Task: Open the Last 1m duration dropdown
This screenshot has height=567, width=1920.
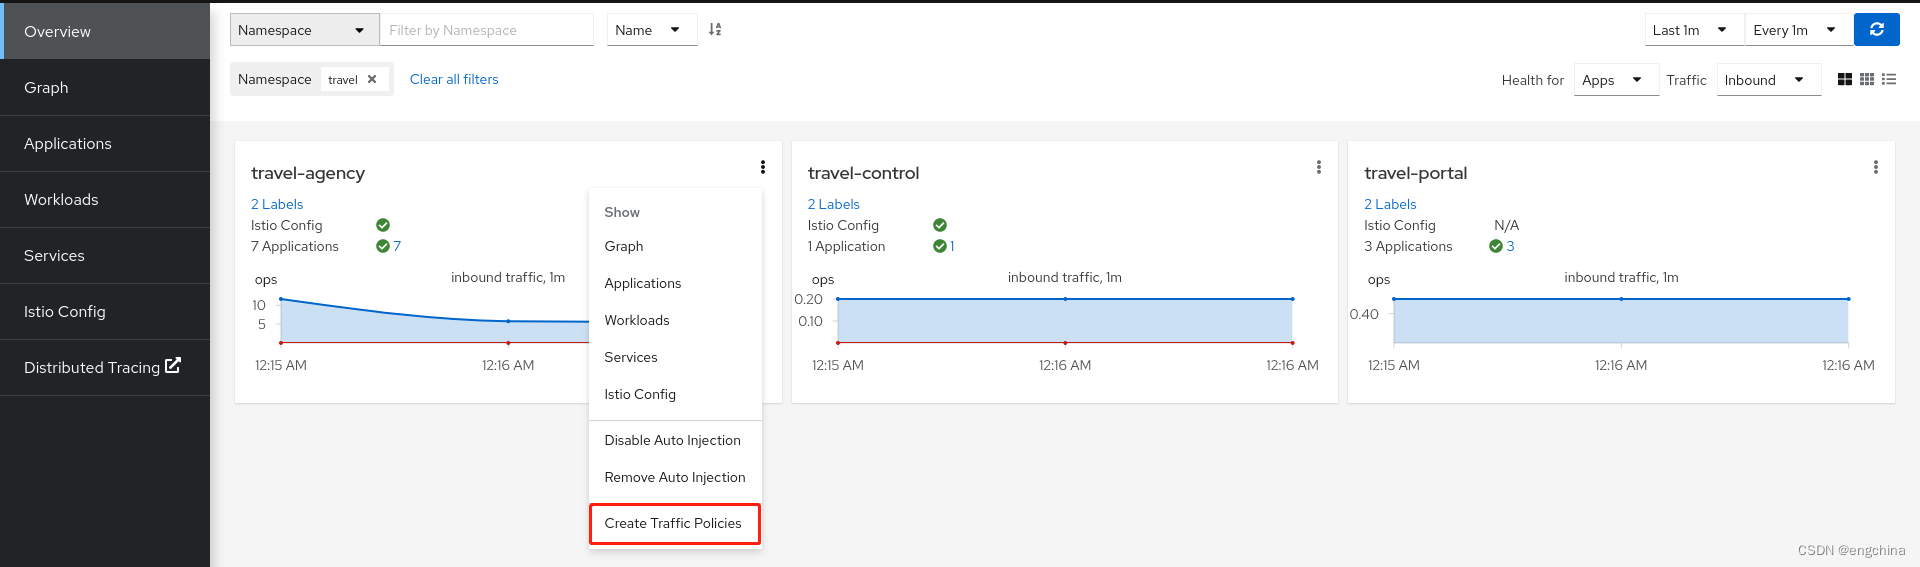Action: 1694,30
